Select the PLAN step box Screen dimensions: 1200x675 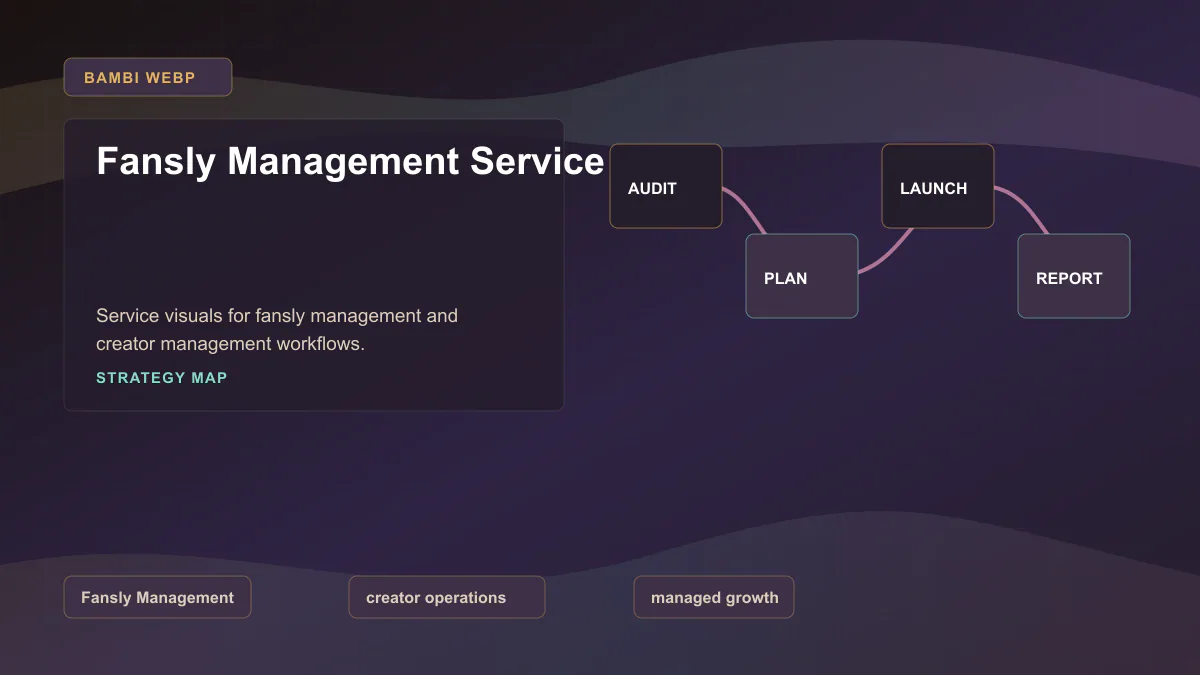tap(802, 276)
